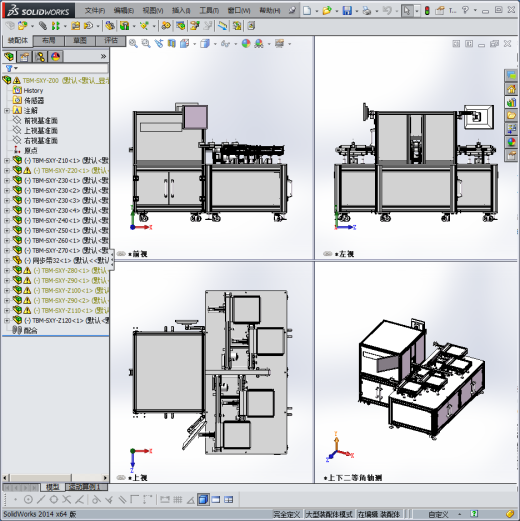Click the Zoom to Area icon

pyautogui.click(x=146, y=43)
